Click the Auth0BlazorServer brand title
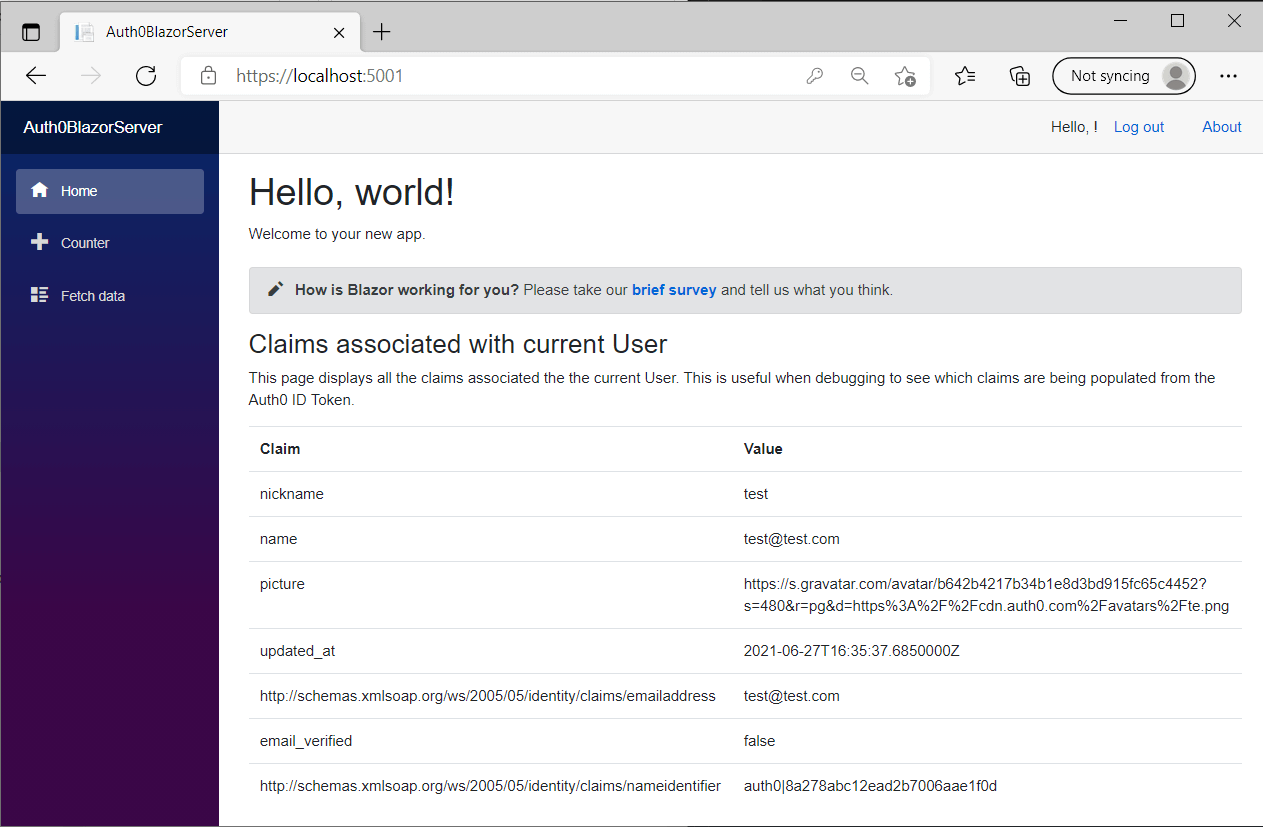The image size is (1263, 827). click(x=93, y=127)
